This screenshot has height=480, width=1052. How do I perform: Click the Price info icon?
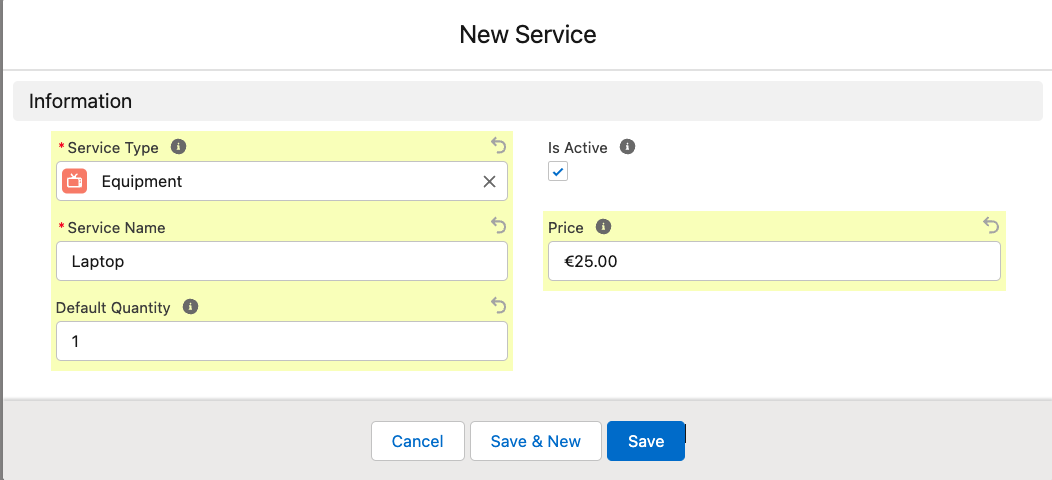click(603, 227)
